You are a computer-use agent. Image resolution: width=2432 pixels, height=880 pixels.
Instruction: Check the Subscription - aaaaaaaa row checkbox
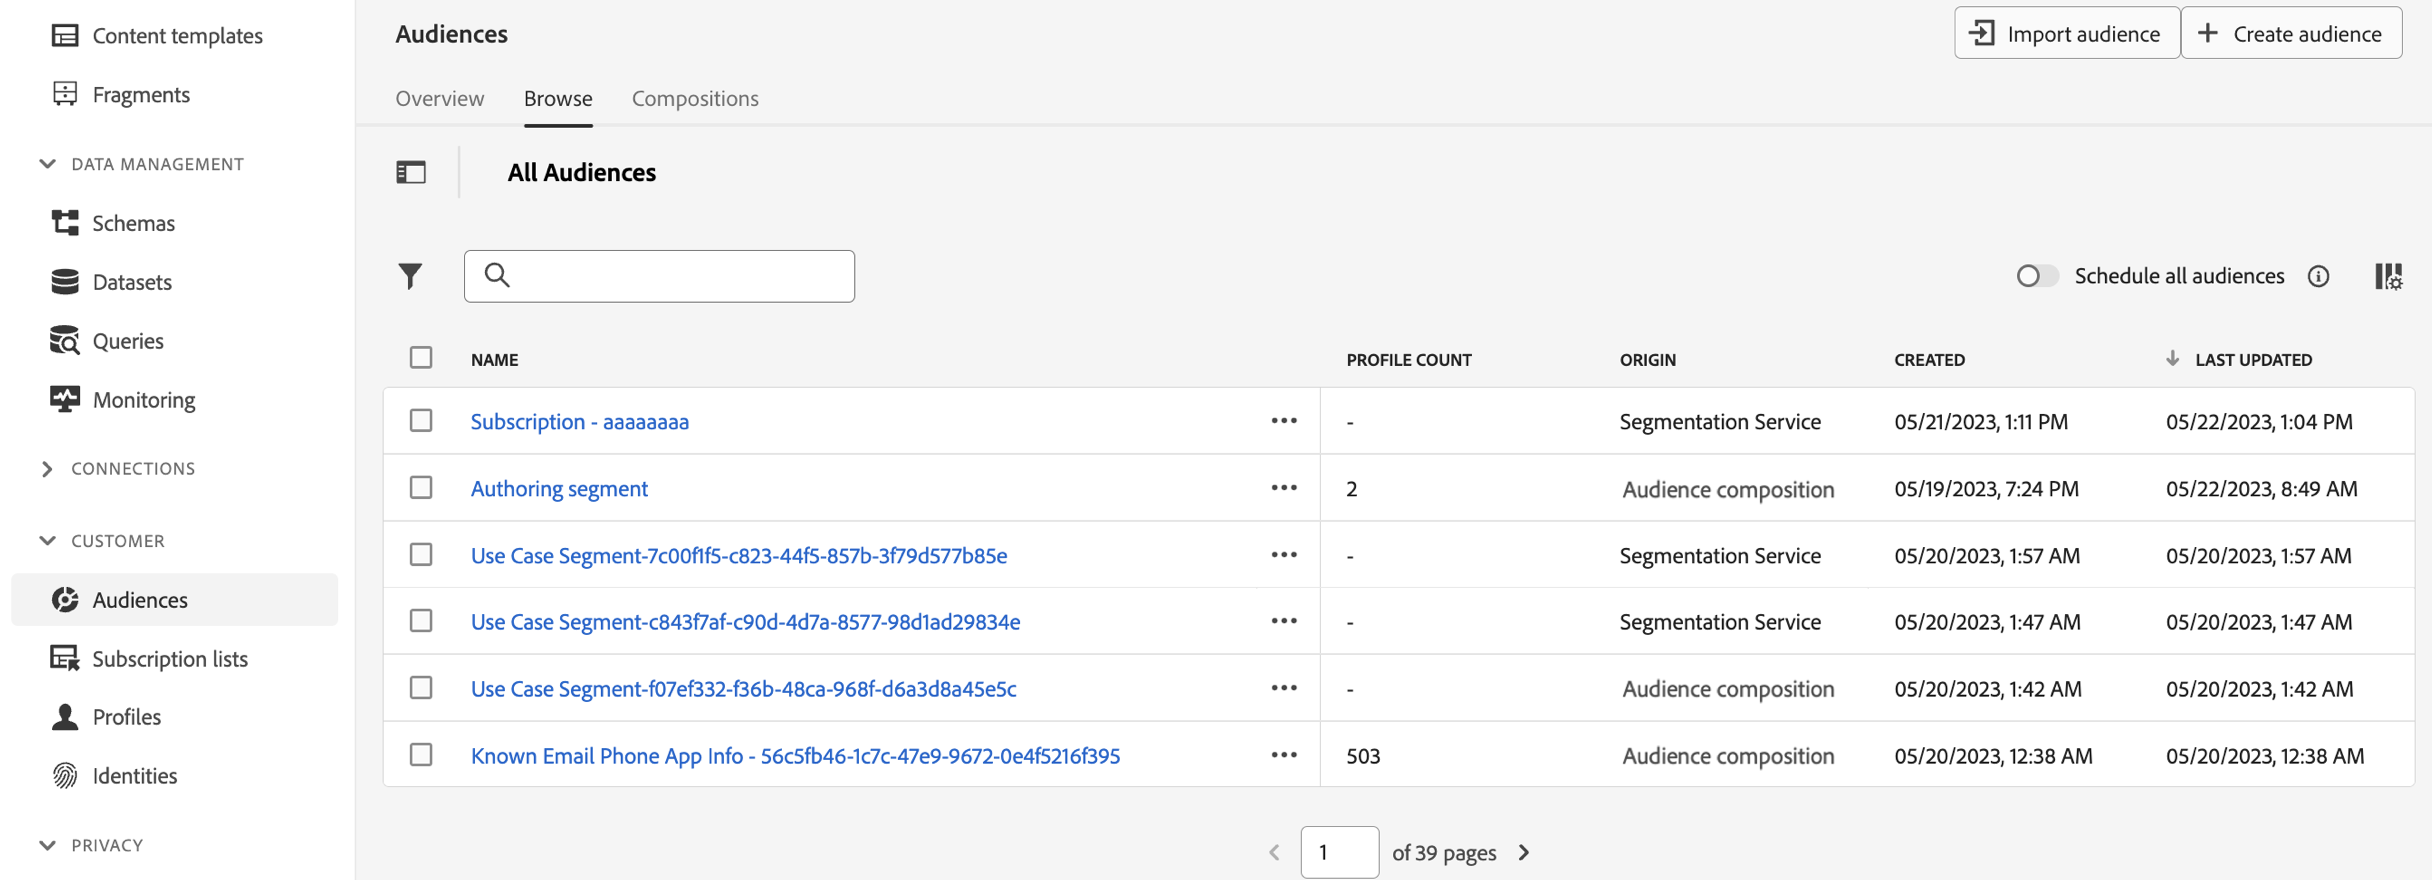coord(421,421)
